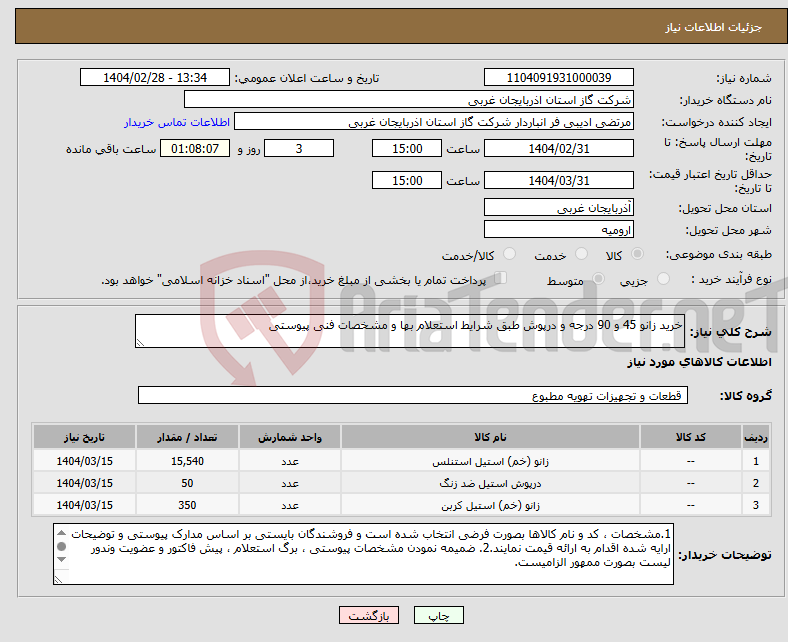Click resize handle of description text area
Image resolution: width=788 pixels, height=642 pixels.
[140, 343]
